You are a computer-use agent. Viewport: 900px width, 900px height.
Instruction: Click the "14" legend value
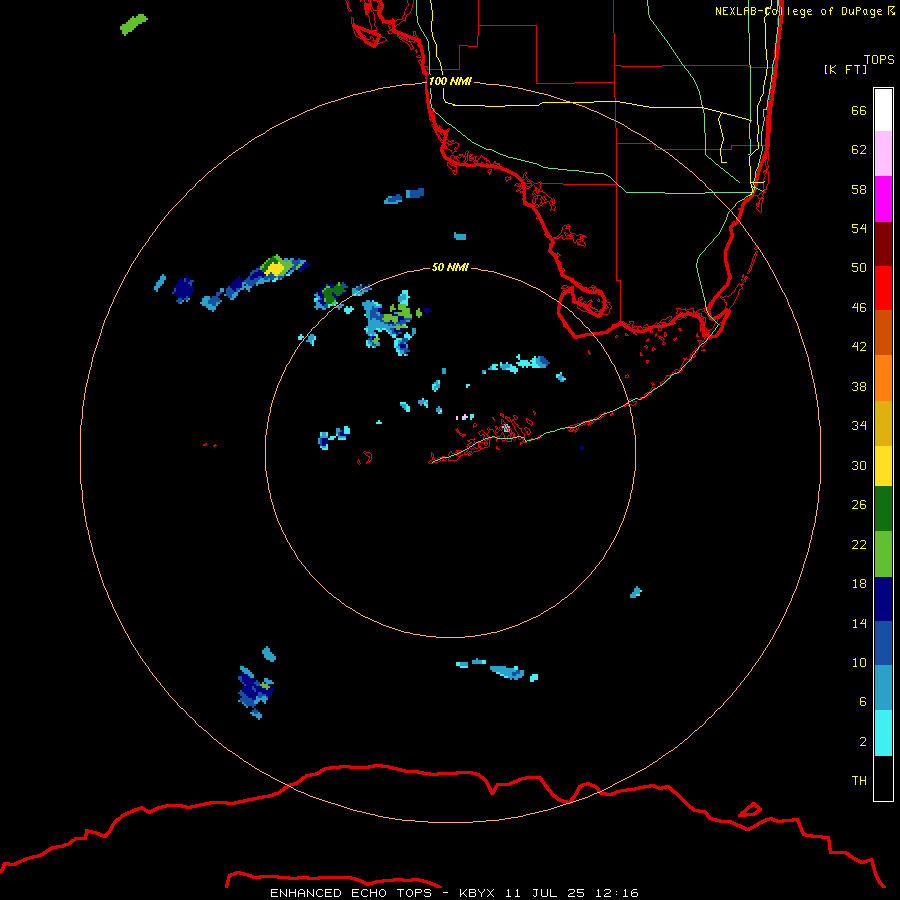(859, 623)
